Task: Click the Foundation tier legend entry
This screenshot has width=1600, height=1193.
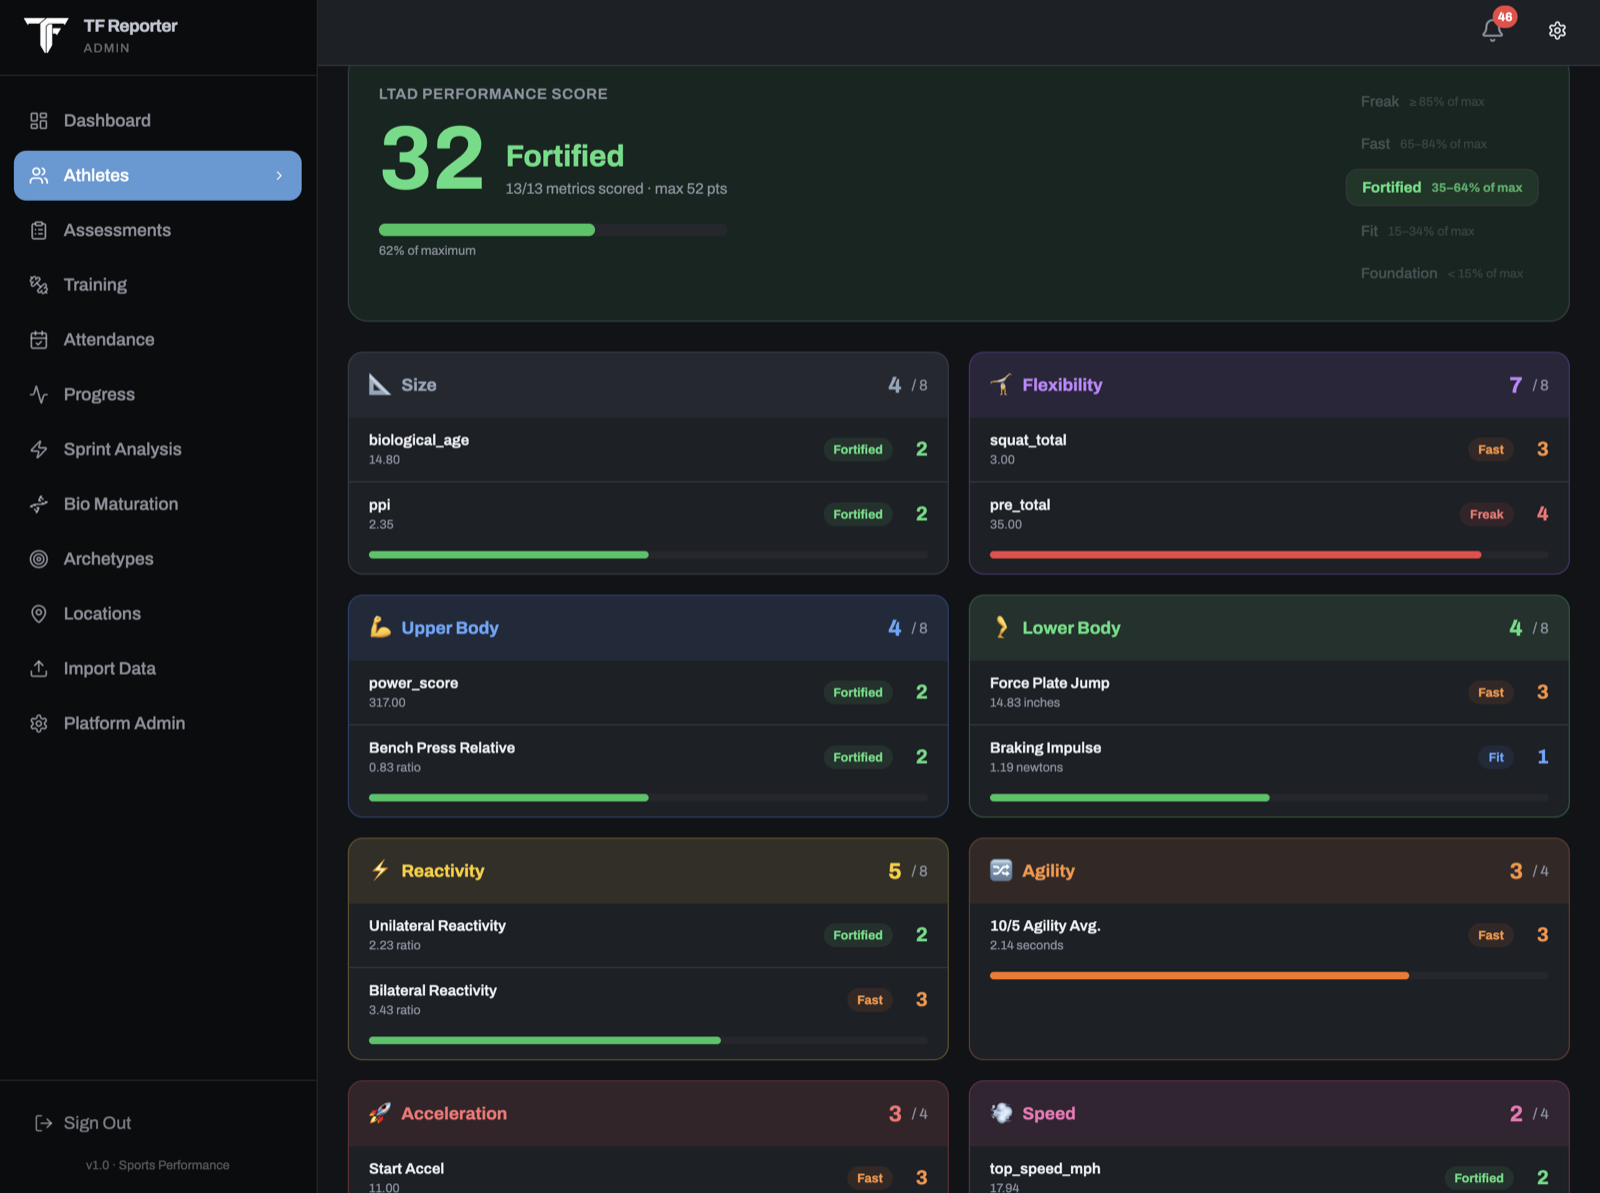Action: pos(1441,273)
